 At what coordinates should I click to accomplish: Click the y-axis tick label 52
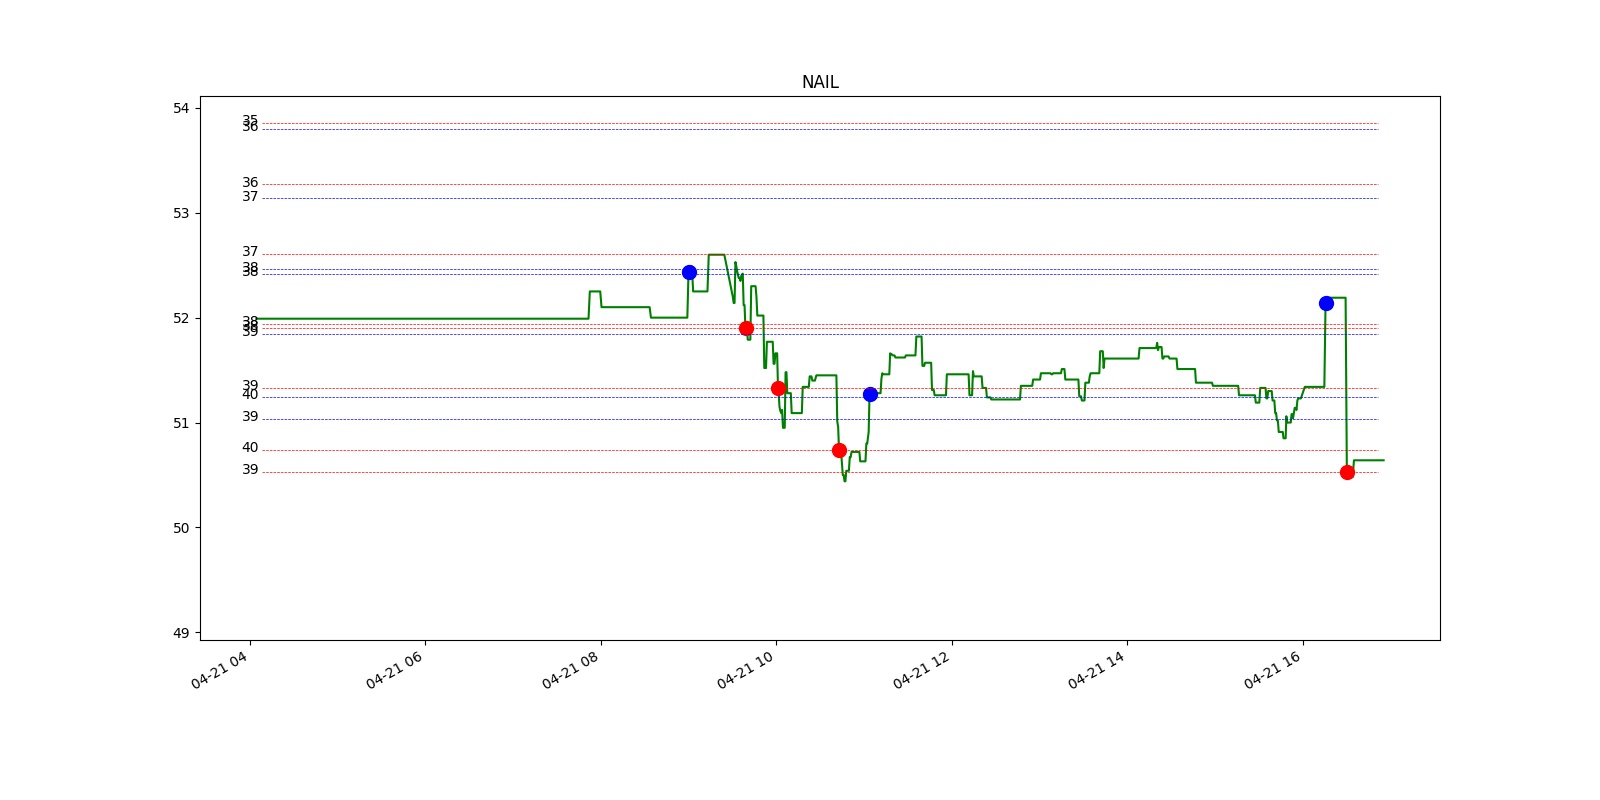click(181, 318)
